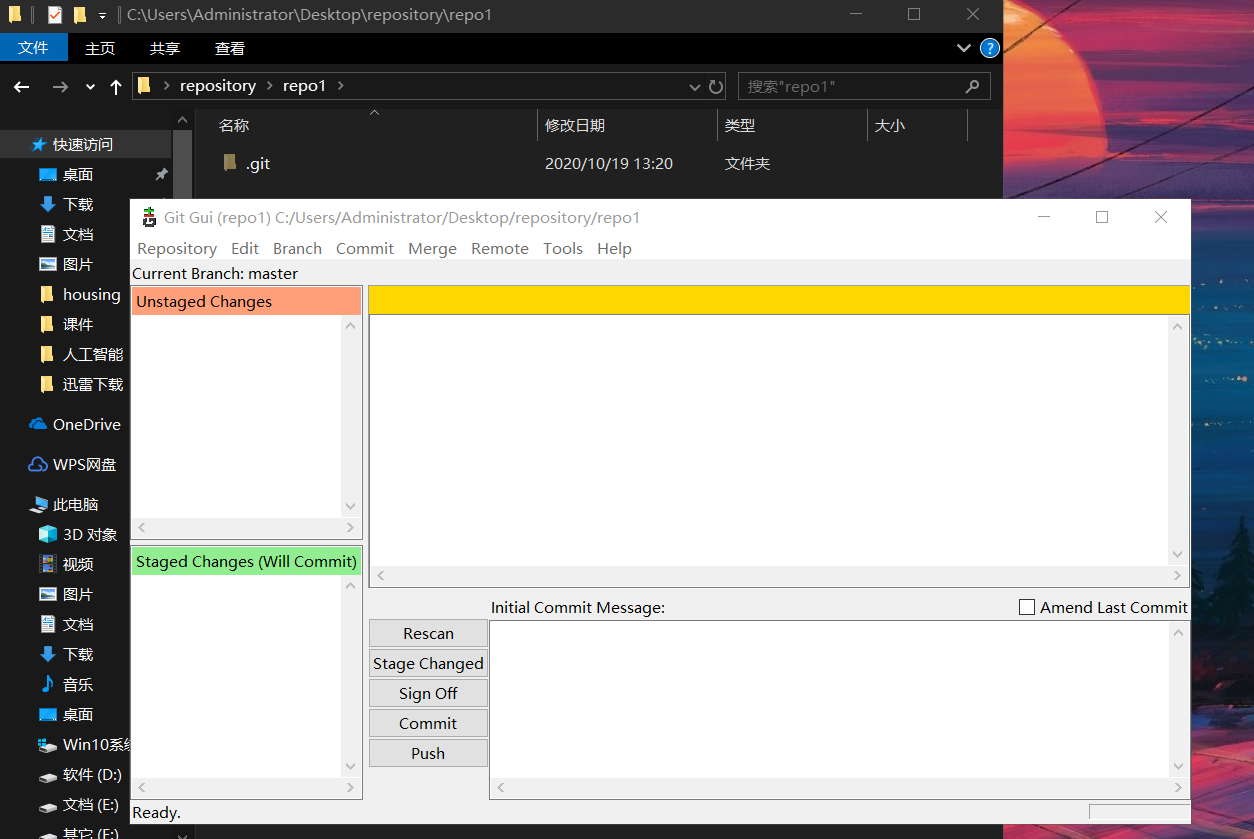Screen dimensions: 1254x839
Task: Open the 人工智能 folder in the sidebar
Action: pyautogui.click(x=93, y=354)
